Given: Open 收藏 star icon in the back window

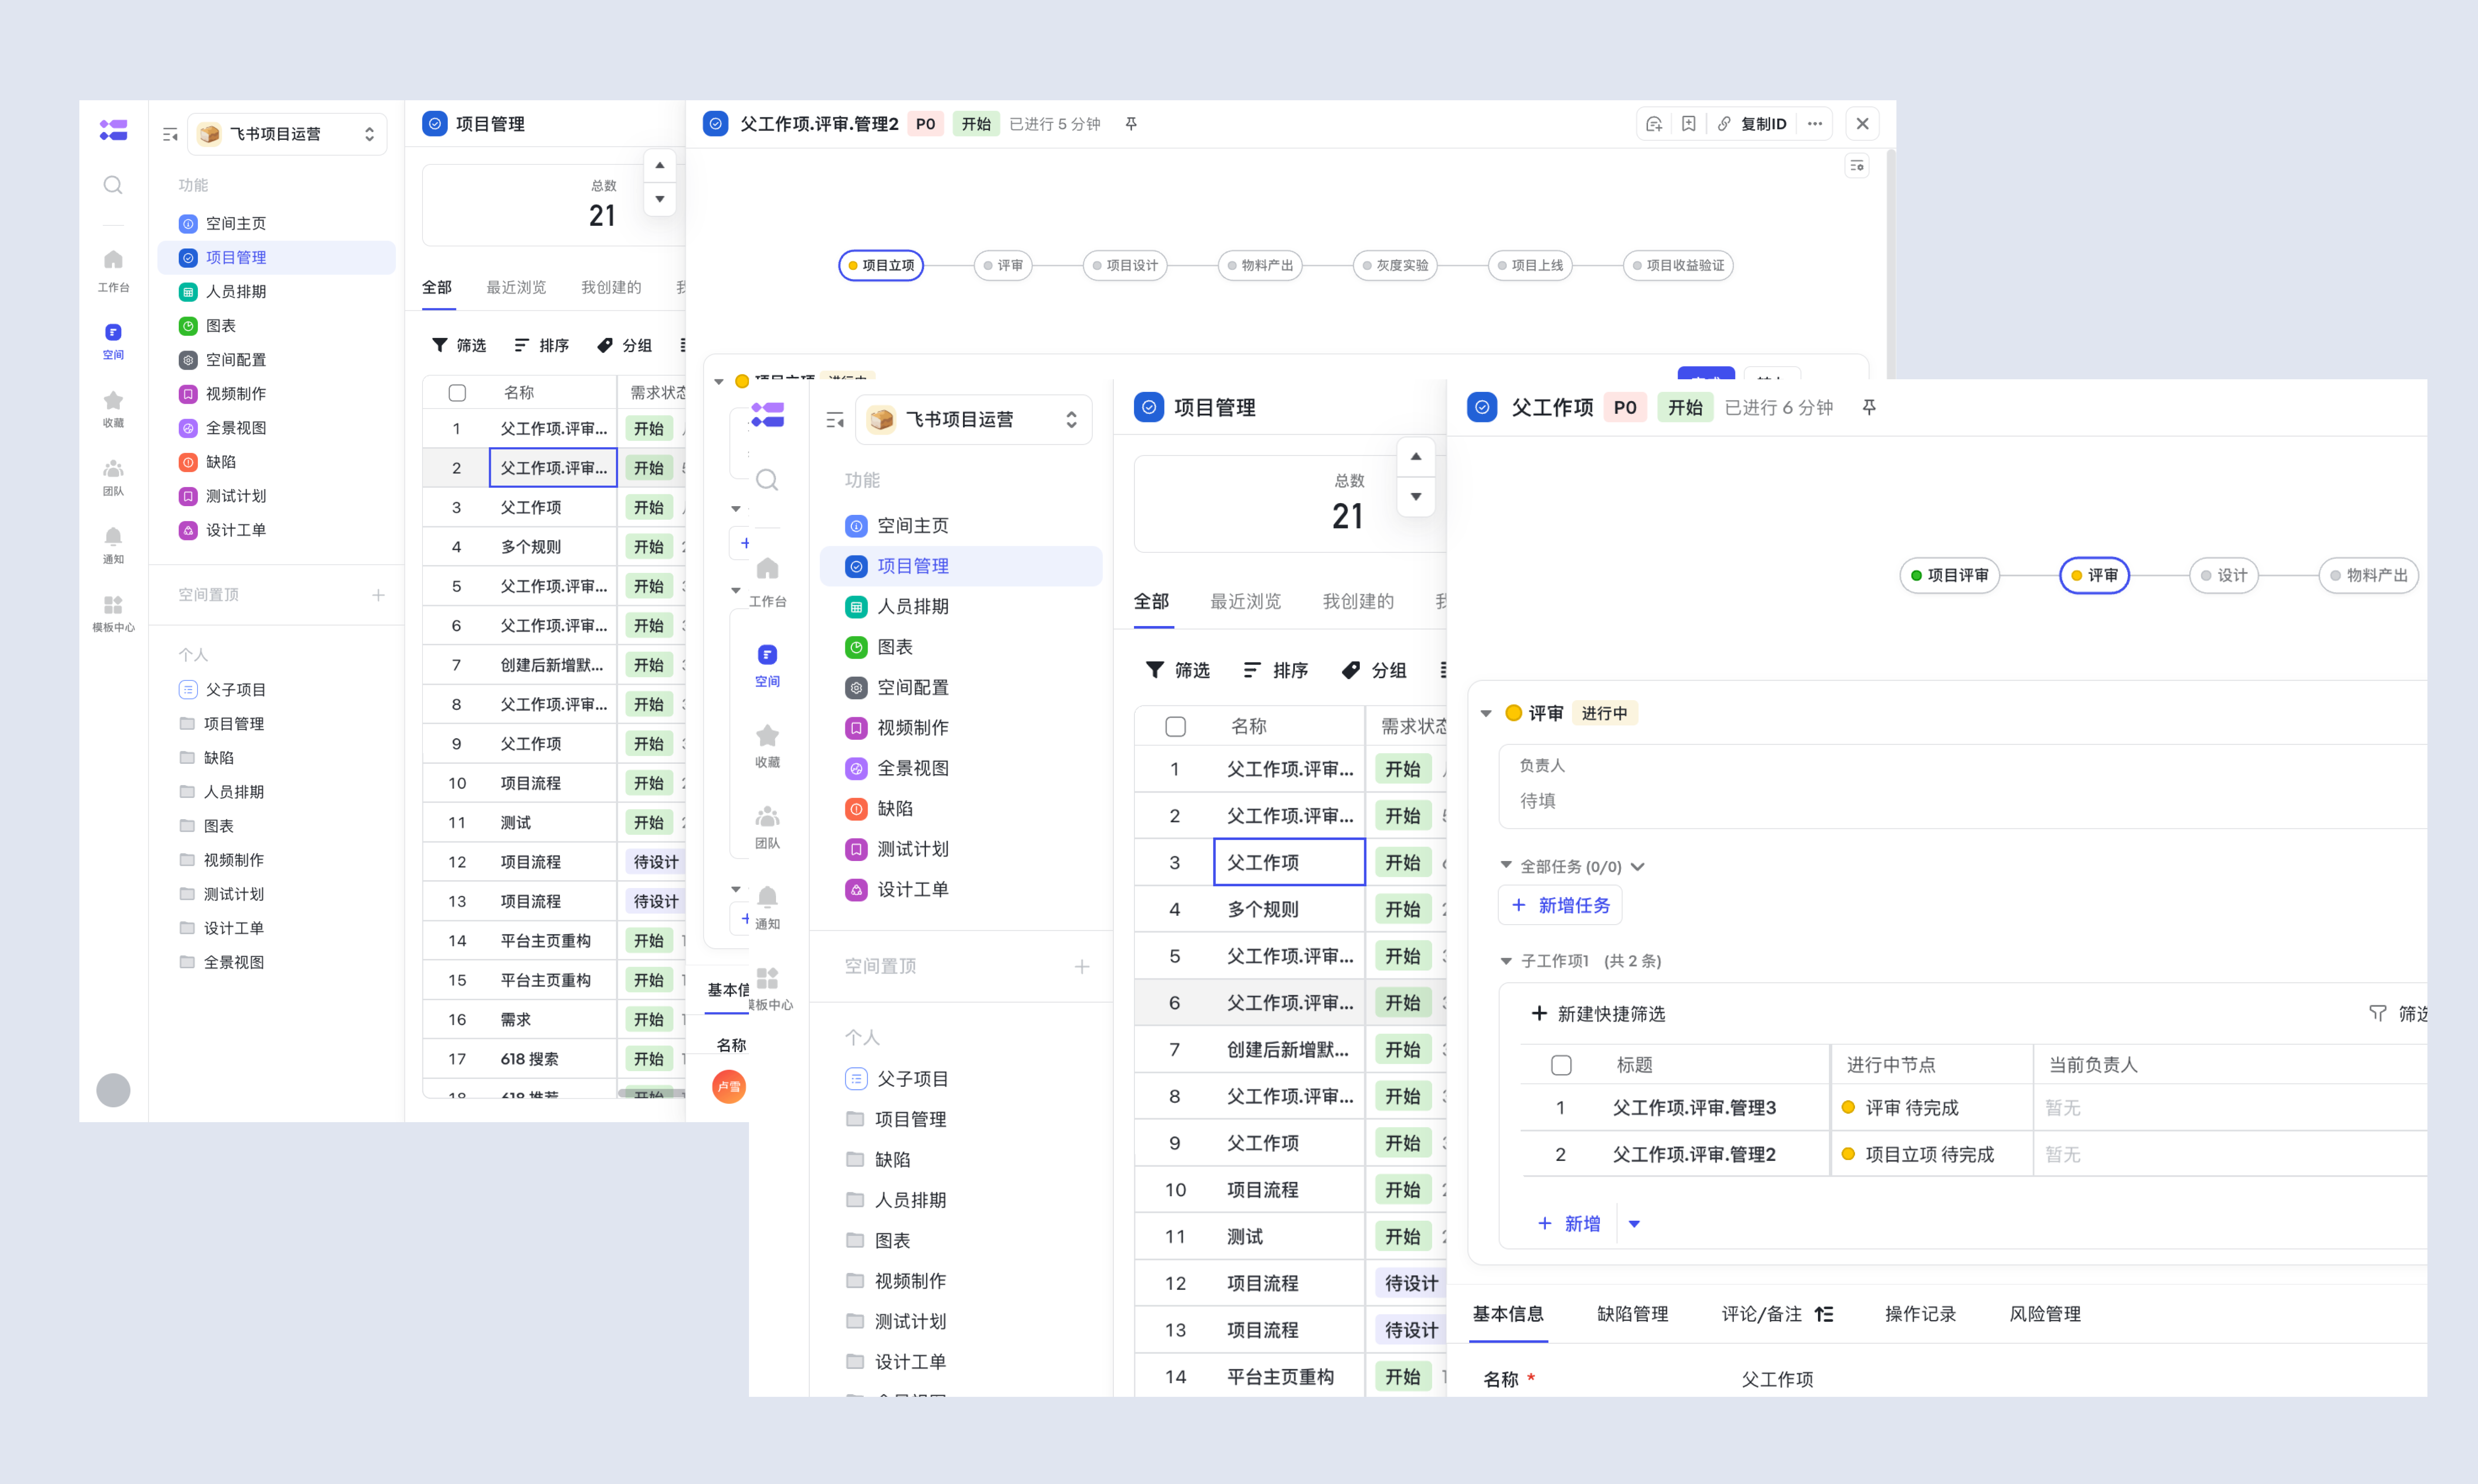Looking at the screenshot, I should coord(113,400).
